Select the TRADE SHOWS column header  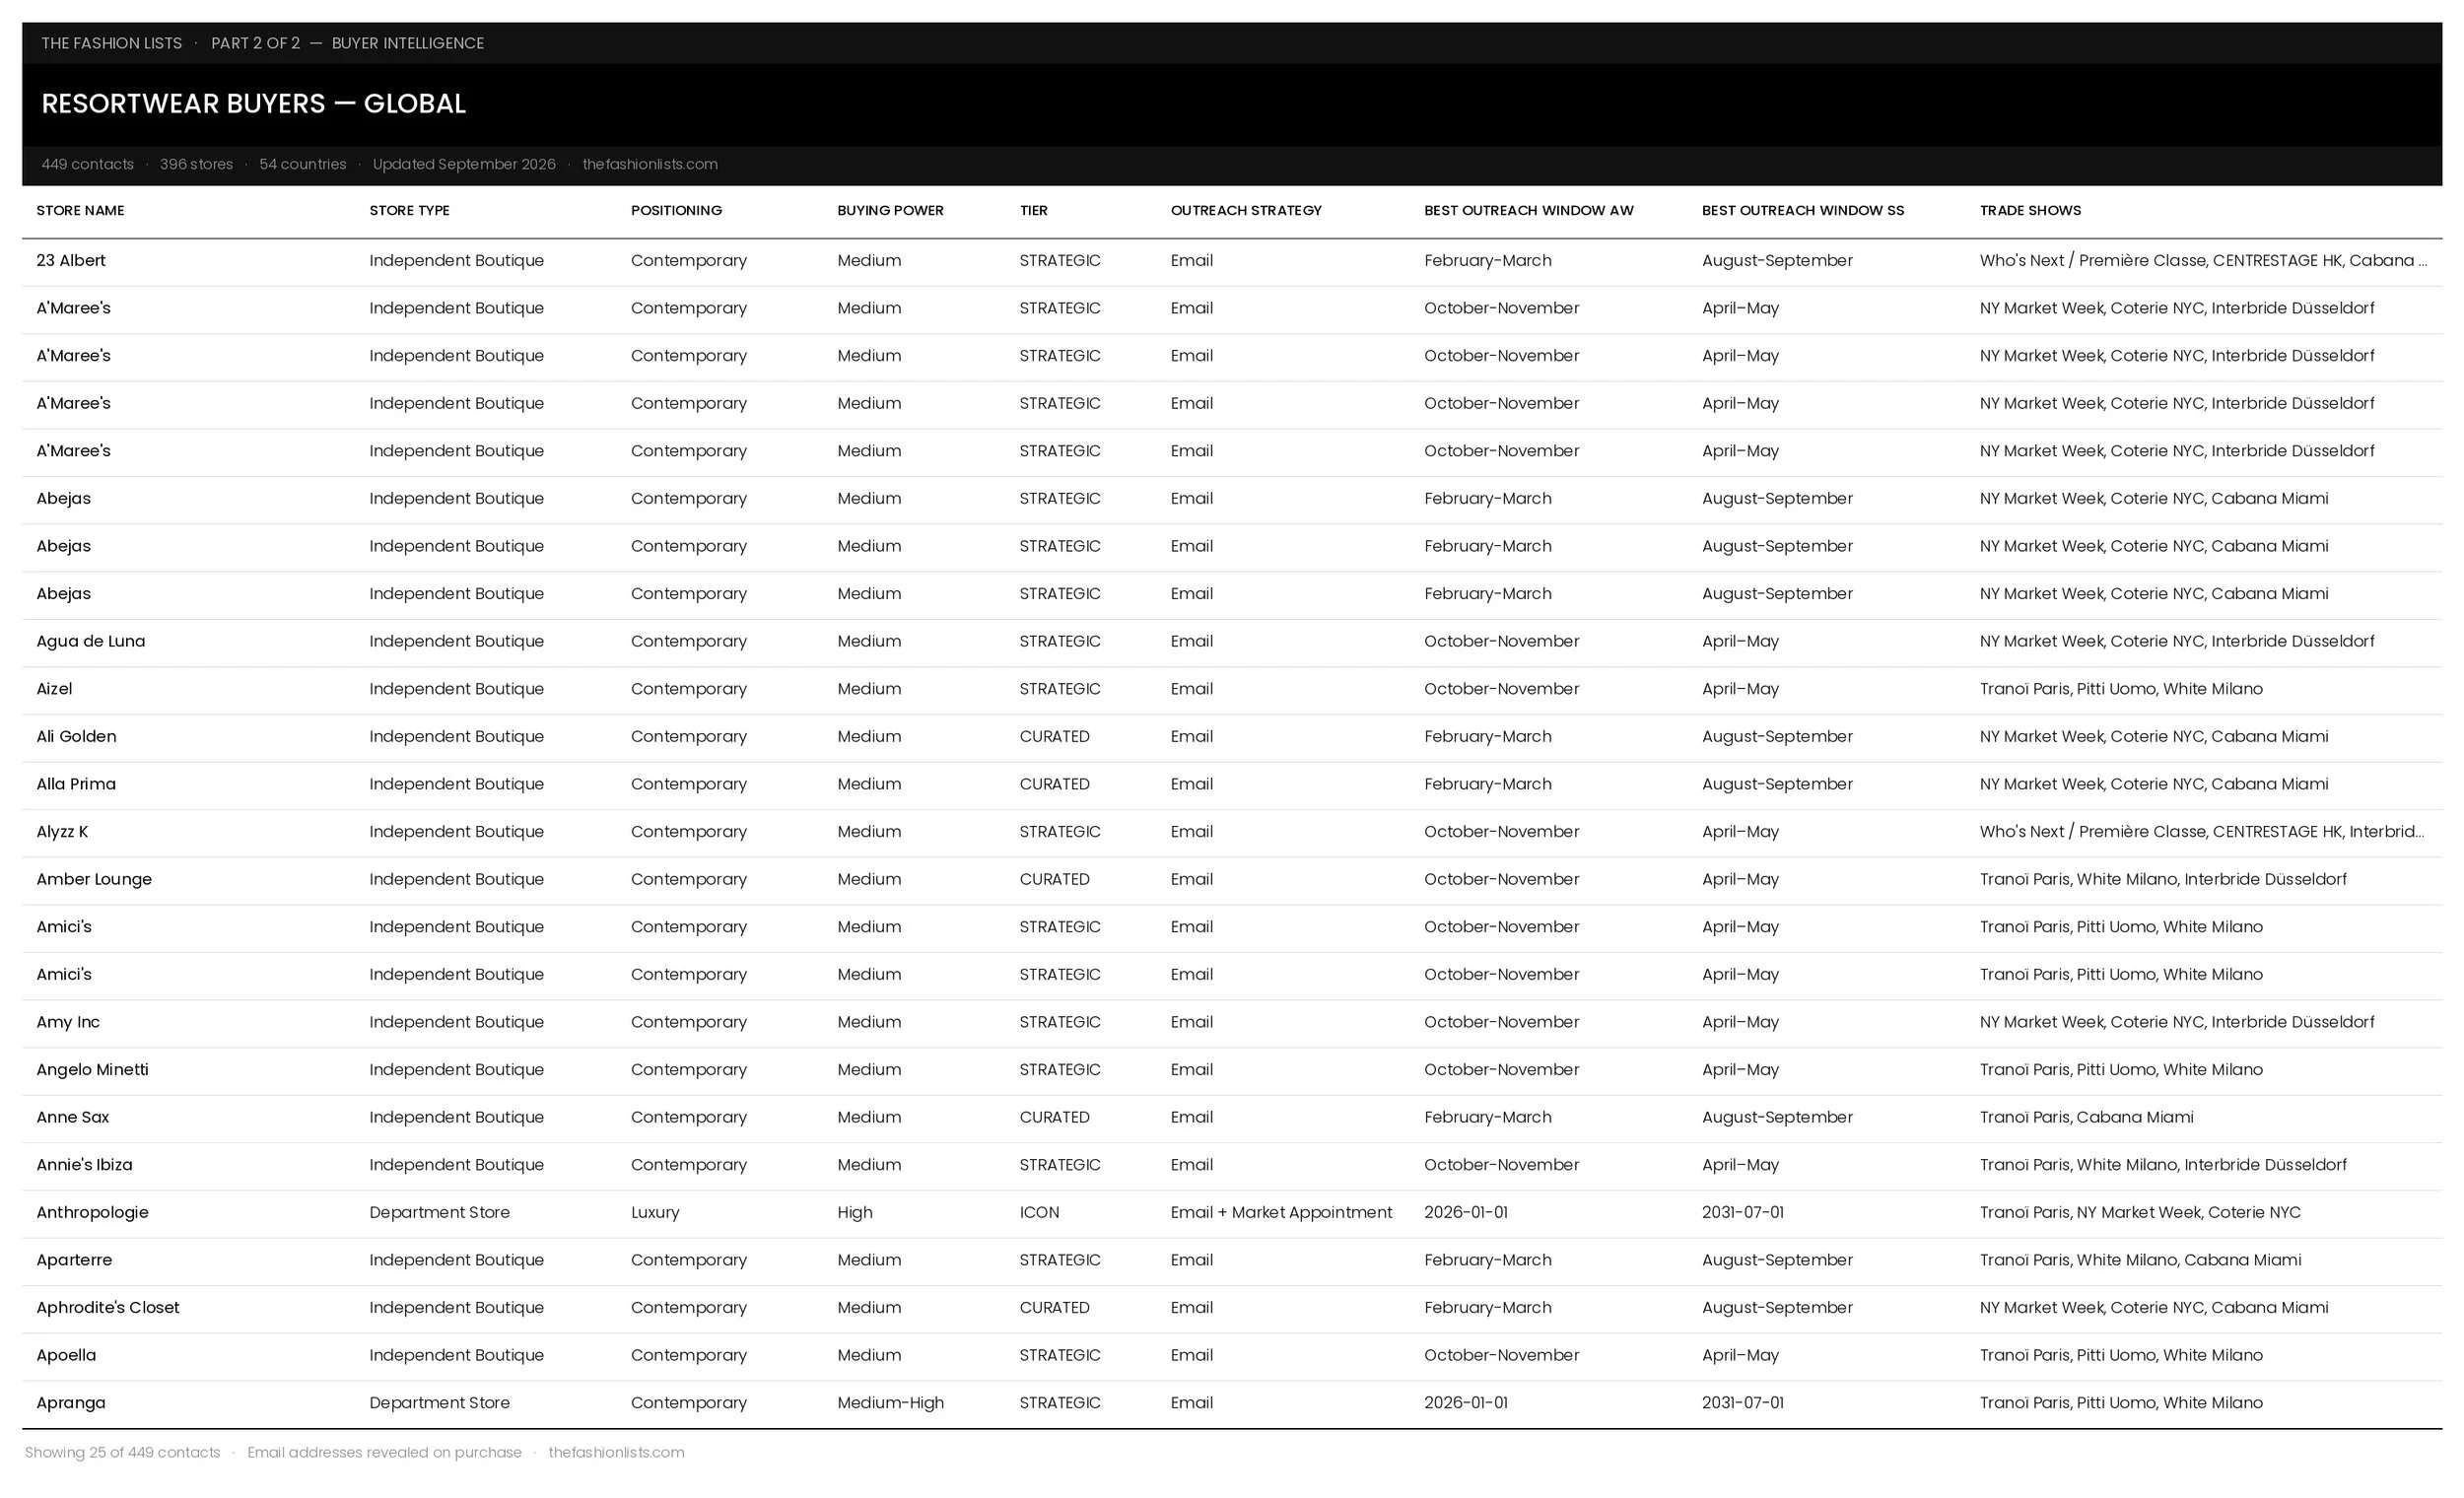tap(2030, 210)
